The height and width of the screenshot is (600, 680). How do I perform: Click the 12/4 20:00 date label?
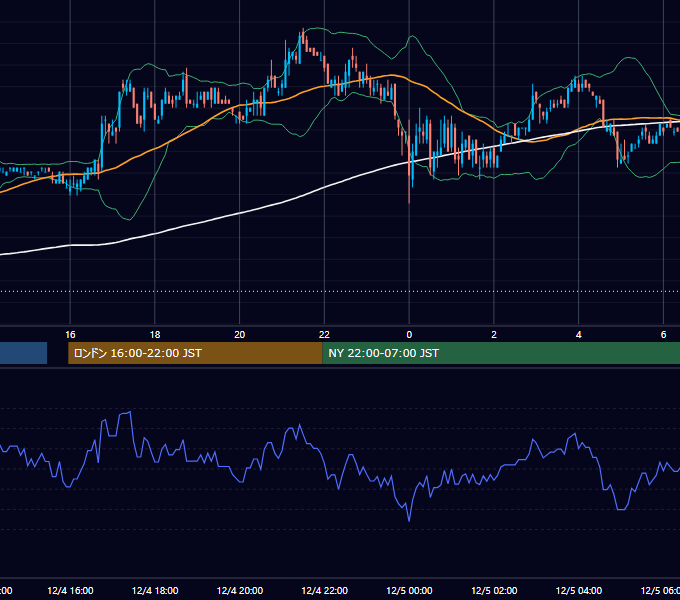click(240, 590)
